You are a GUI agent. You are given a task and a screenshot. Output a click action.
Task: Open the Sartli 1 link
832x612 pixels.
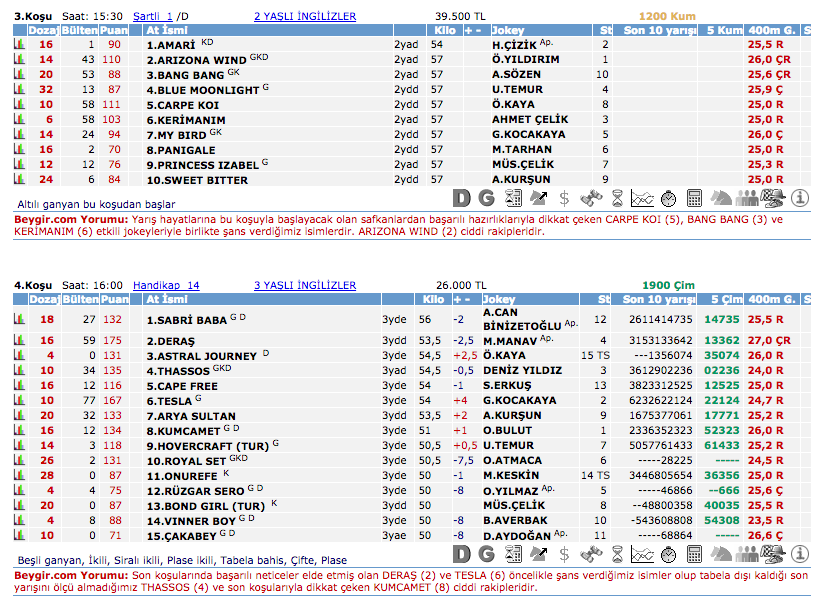coord(153,17)
